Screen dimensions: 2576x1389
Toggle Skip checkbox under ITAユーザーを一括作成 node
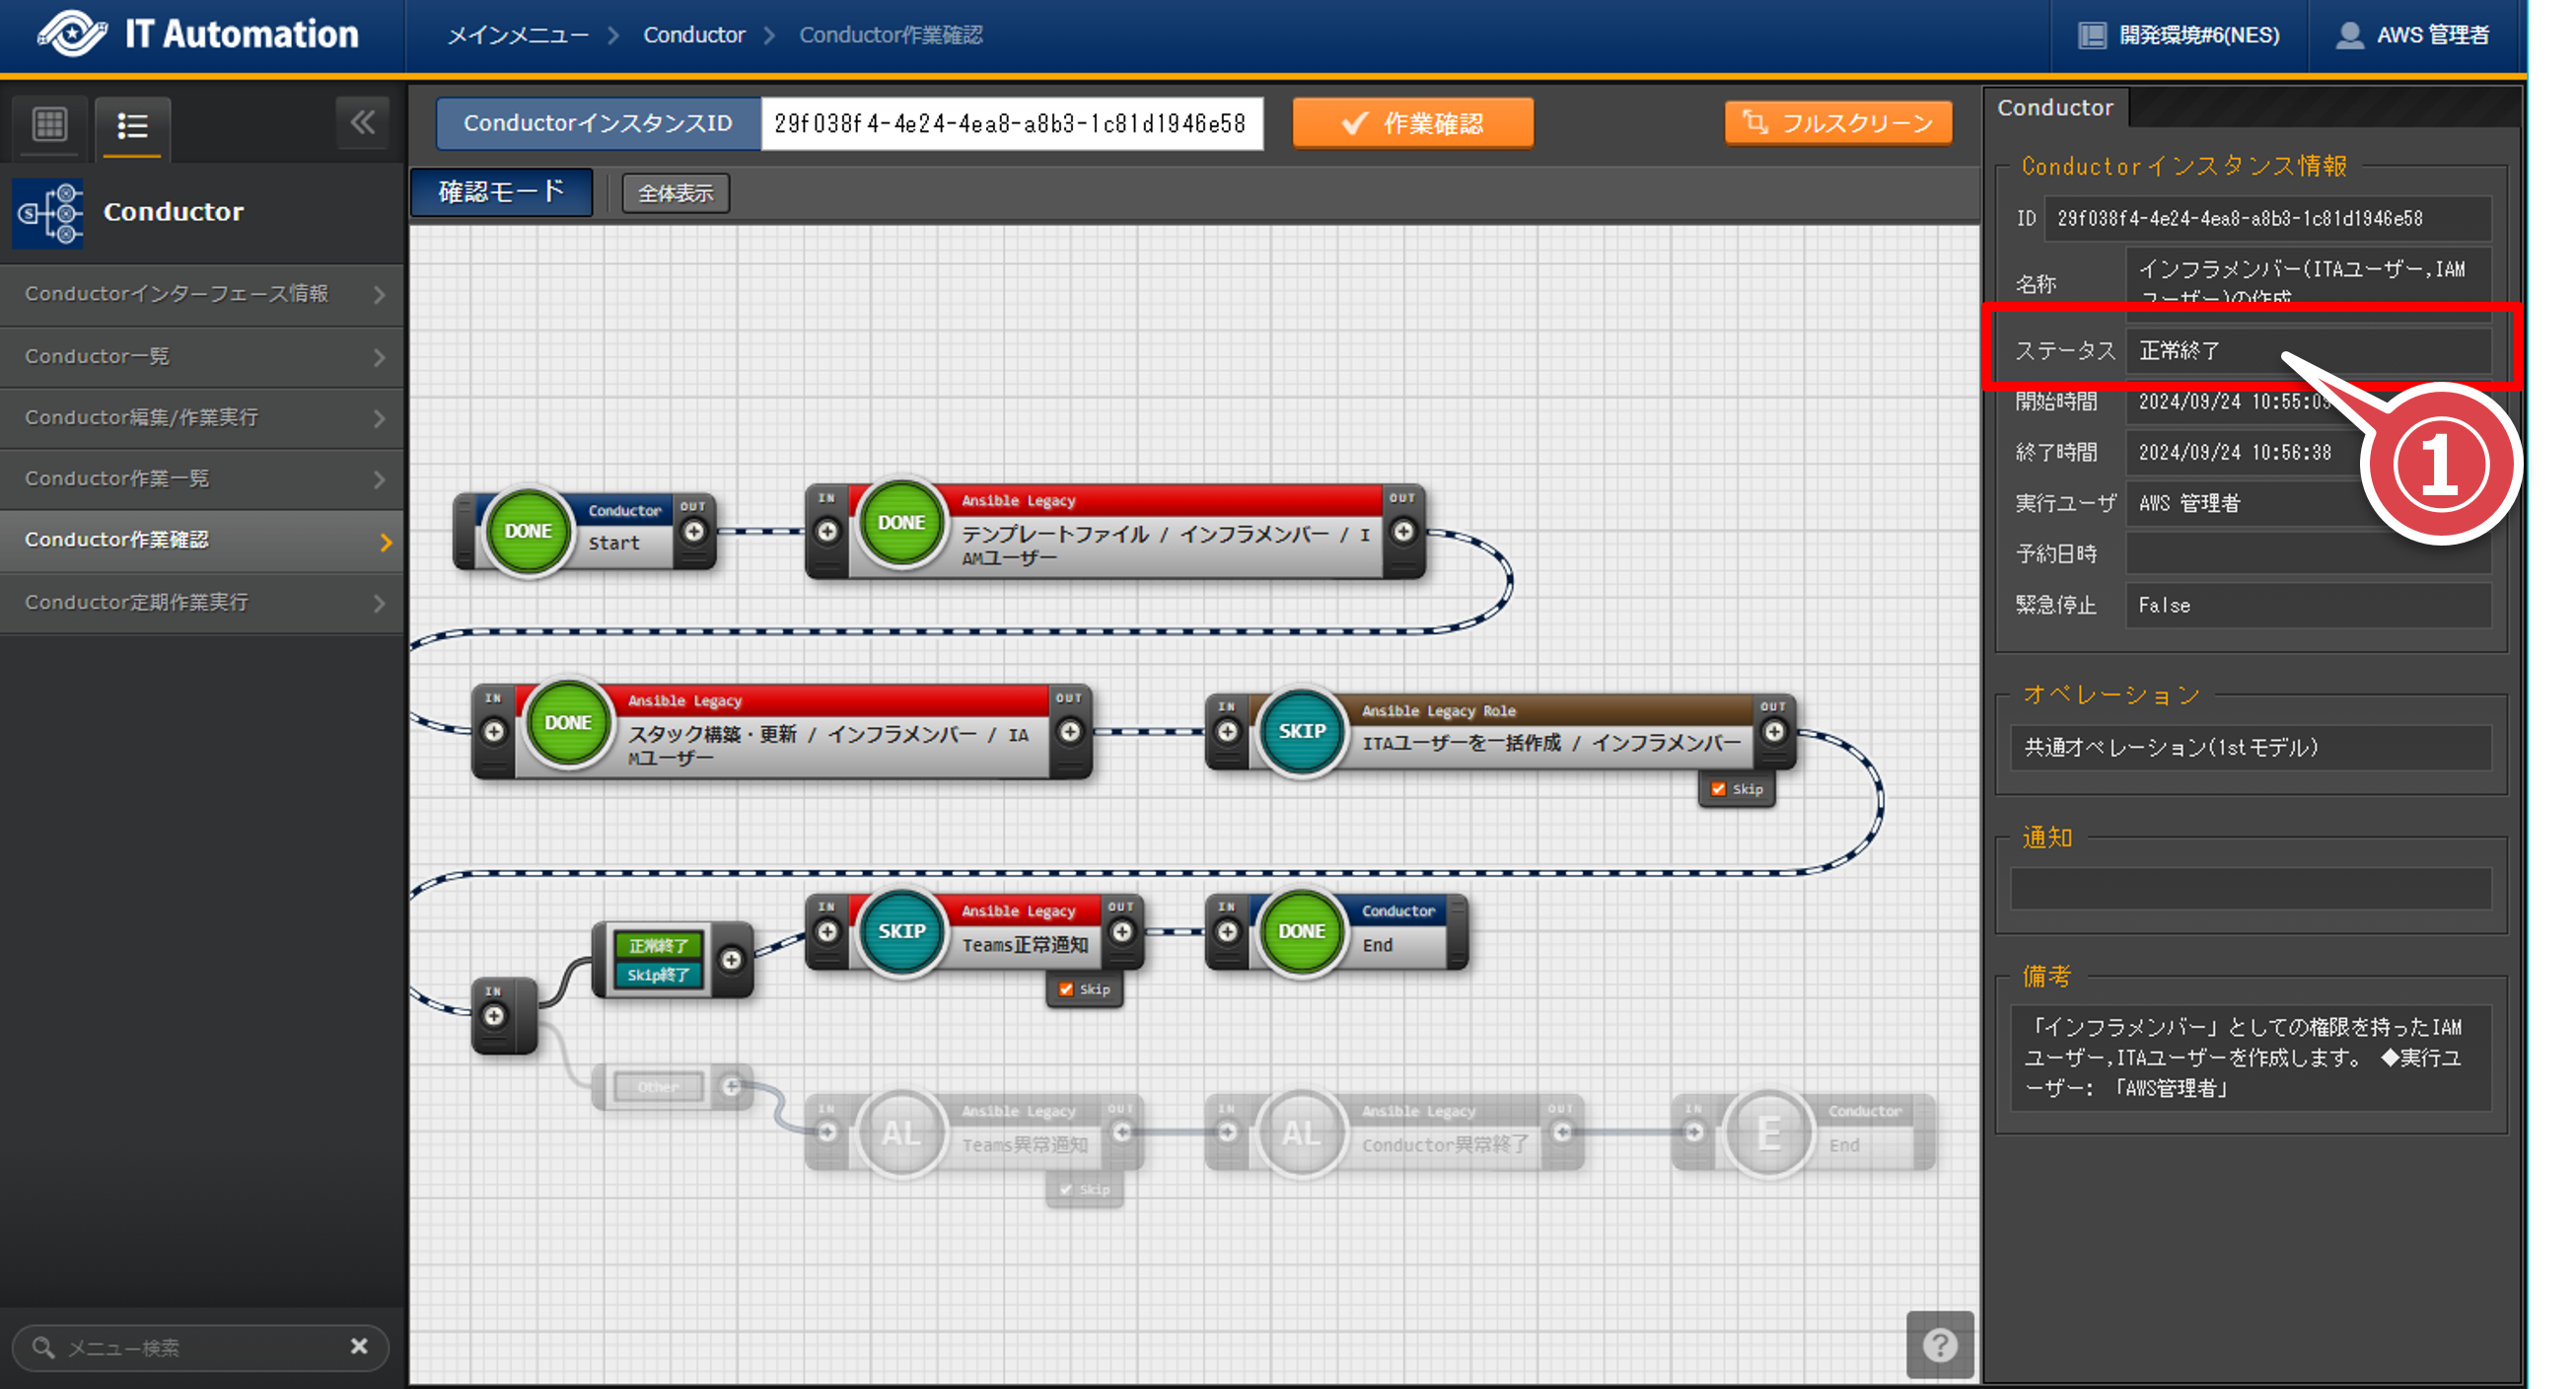[x=1718, y=789]
